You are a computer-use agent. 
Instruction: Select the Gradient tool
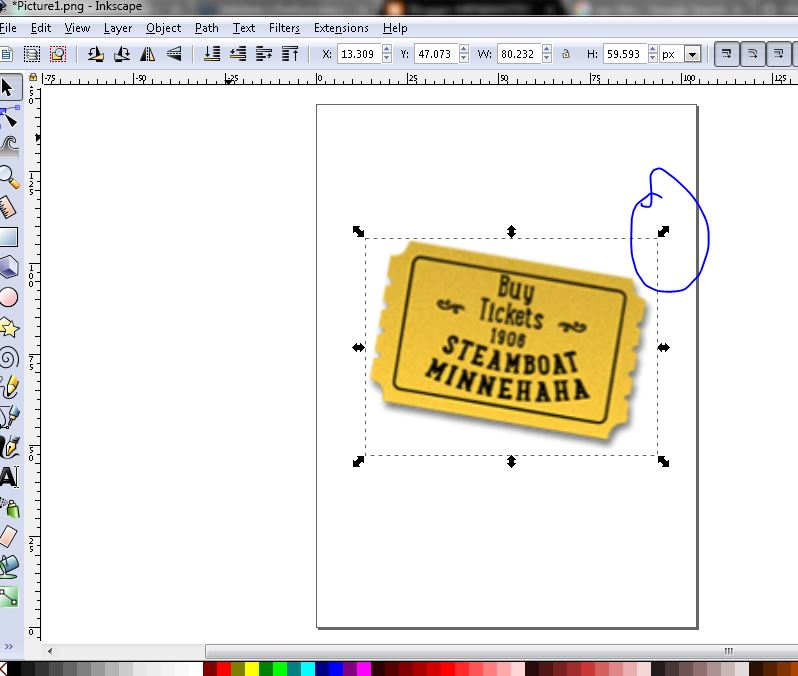click(9, 597)
